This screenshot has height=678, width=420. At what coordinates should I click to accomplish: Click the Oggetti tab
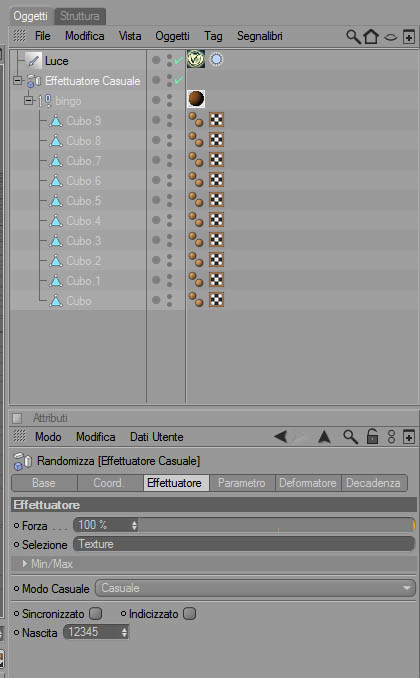tap(30, 16)
